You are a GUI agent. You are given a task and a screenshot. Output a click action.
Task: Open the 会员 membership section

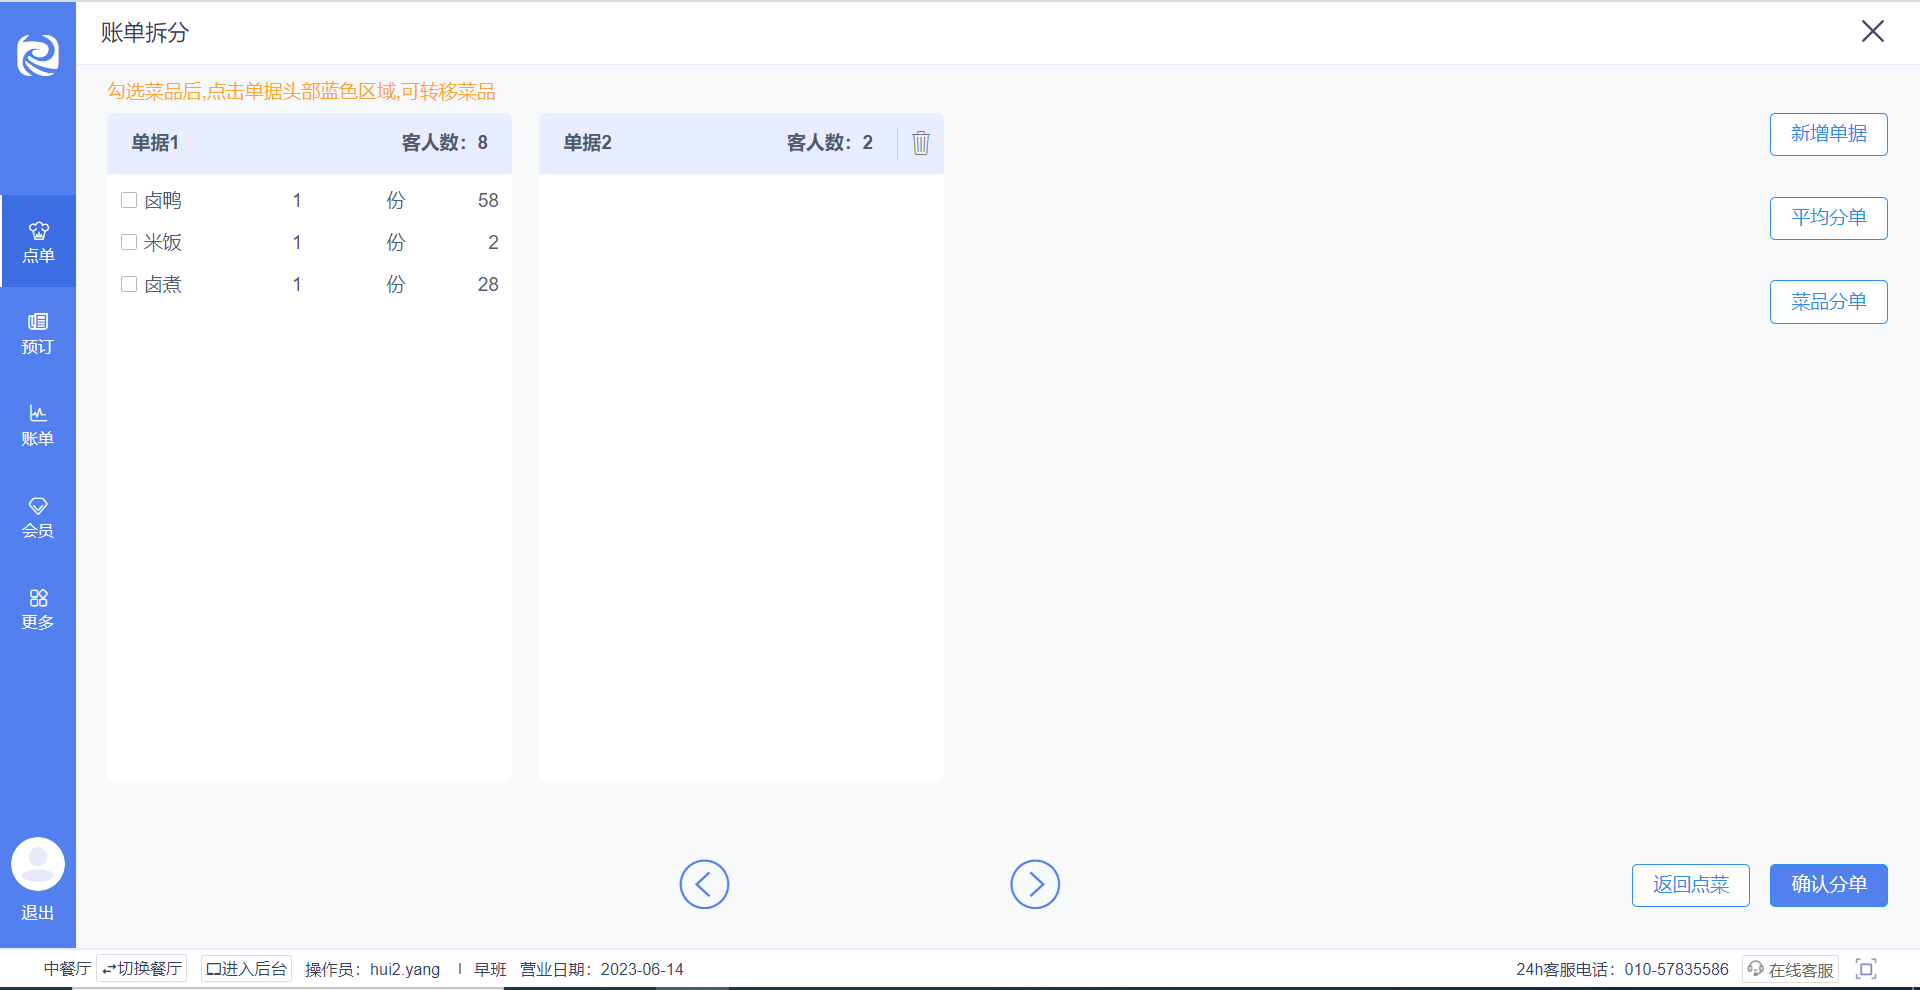click(x=38, y=517)
